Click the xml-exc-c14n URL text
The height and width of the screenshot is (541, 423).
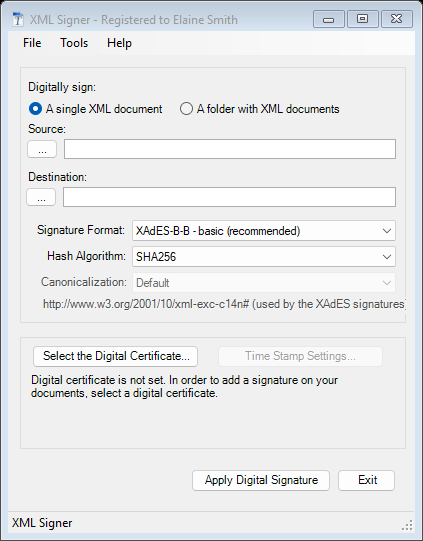click(224, 304)
